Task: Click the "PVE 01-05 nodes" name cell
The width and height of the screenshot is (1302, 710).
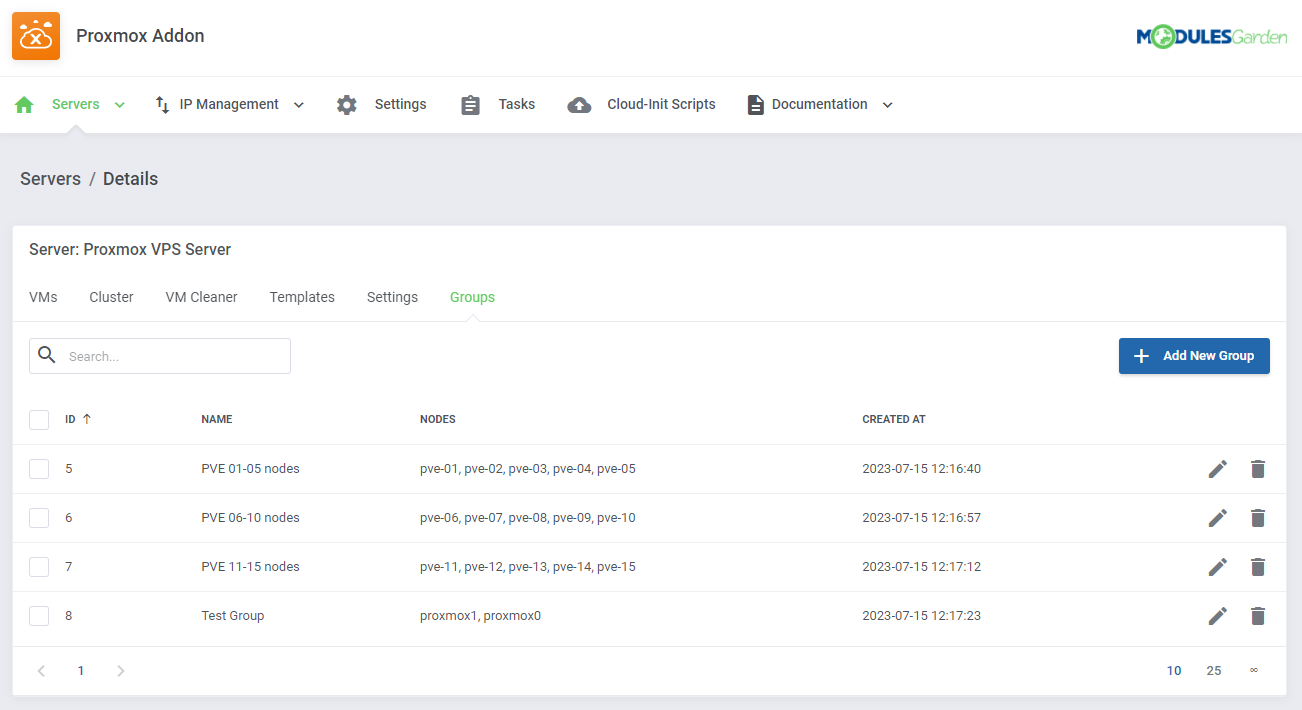Action: point(250,469)
